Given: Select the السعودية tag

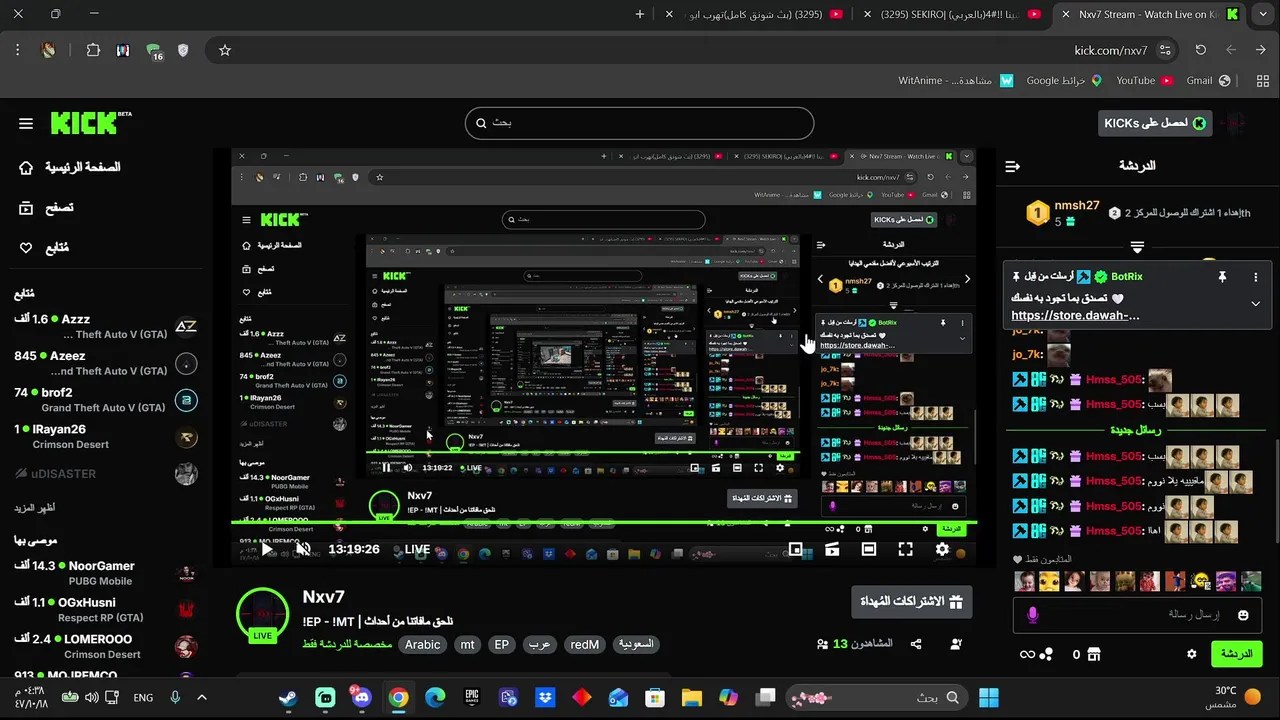Looking at the screenshot, I should pos(636,645).
